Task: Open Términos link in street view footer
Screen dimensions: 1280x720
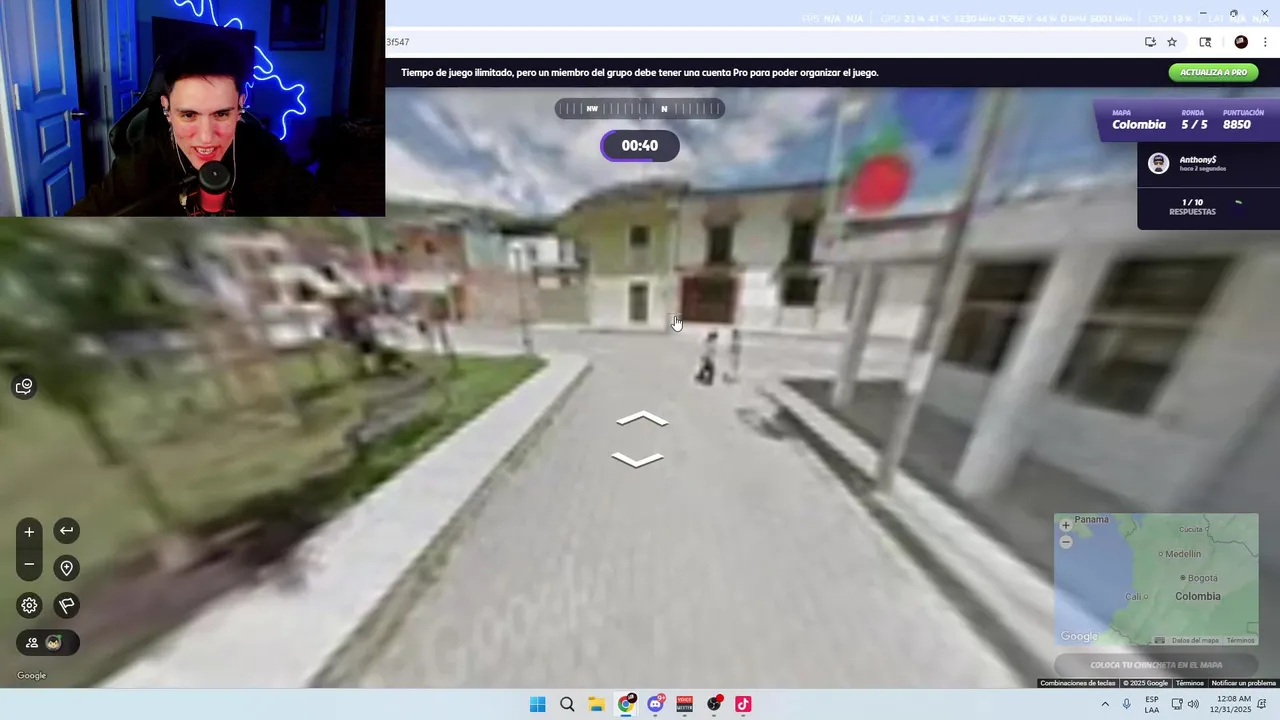Action: [x=1189, y=683]
